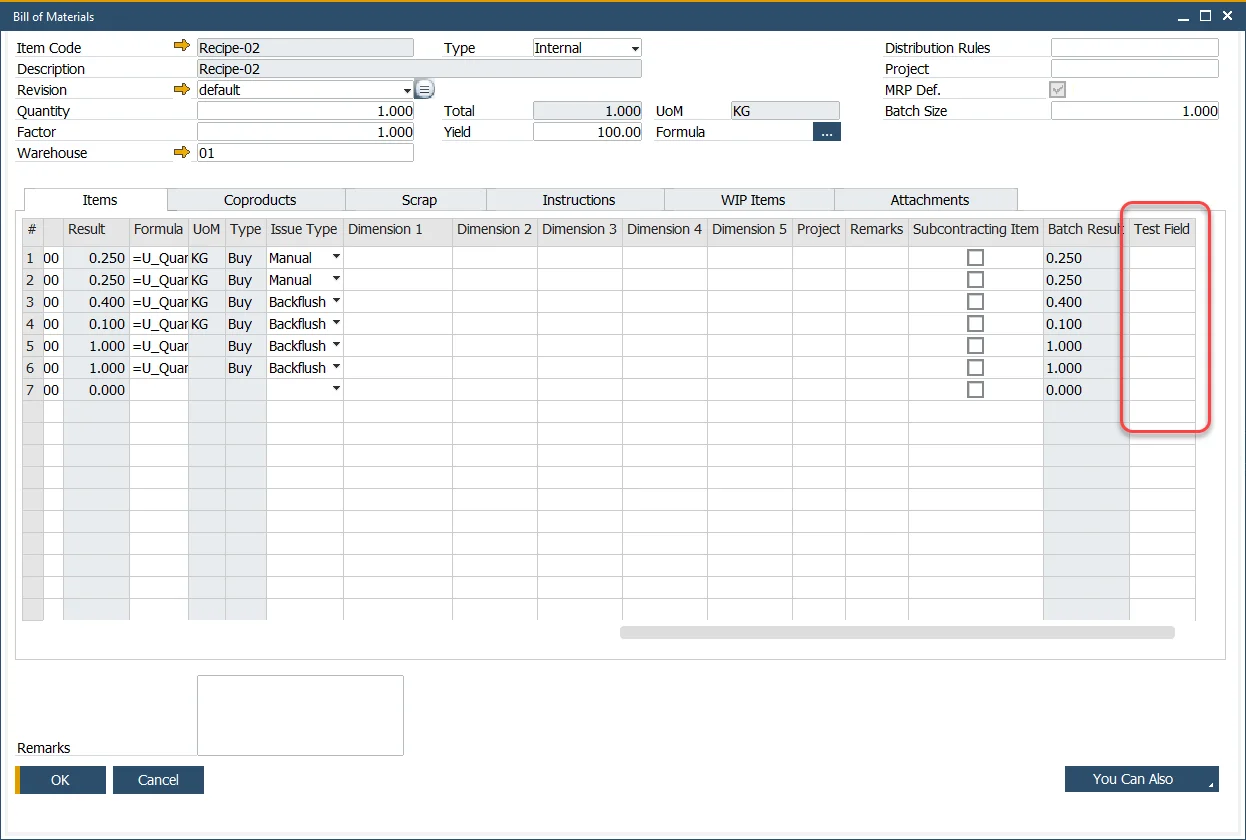Click into the Batch Size field
This screenshot has height=840, width=1246.
[1134, 111]
